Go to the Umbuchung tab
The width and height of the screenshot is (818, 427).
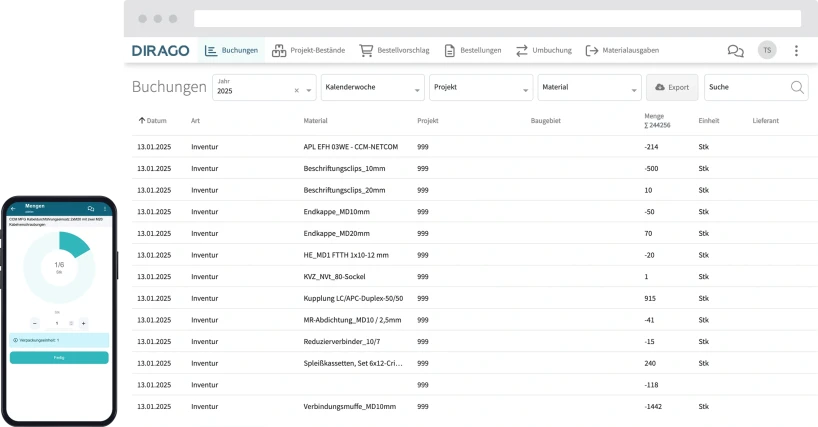[x=545, y=50]
